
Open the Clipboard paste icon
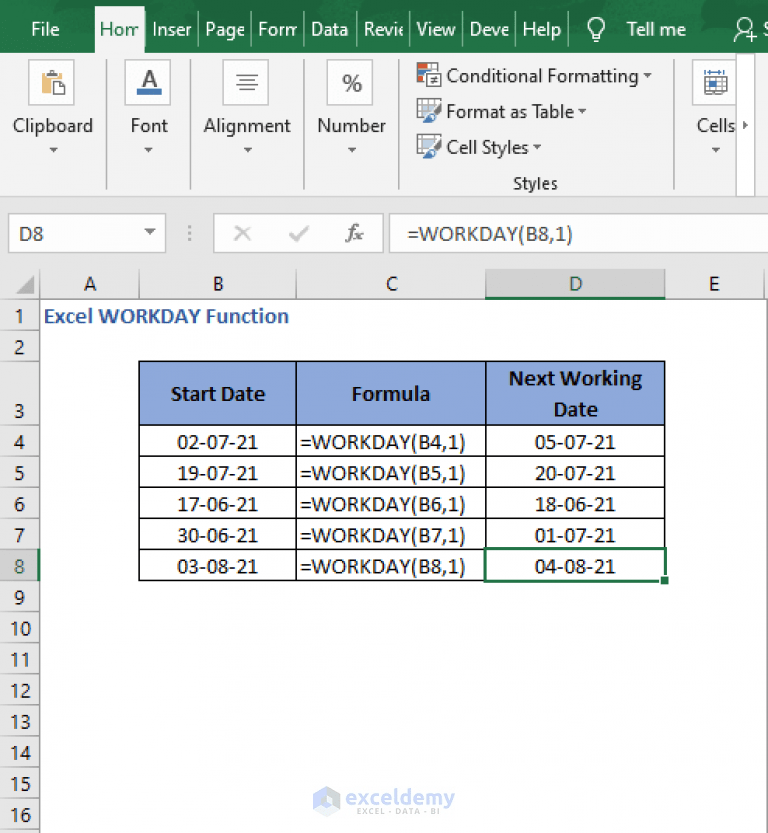(x=52, y=82)
